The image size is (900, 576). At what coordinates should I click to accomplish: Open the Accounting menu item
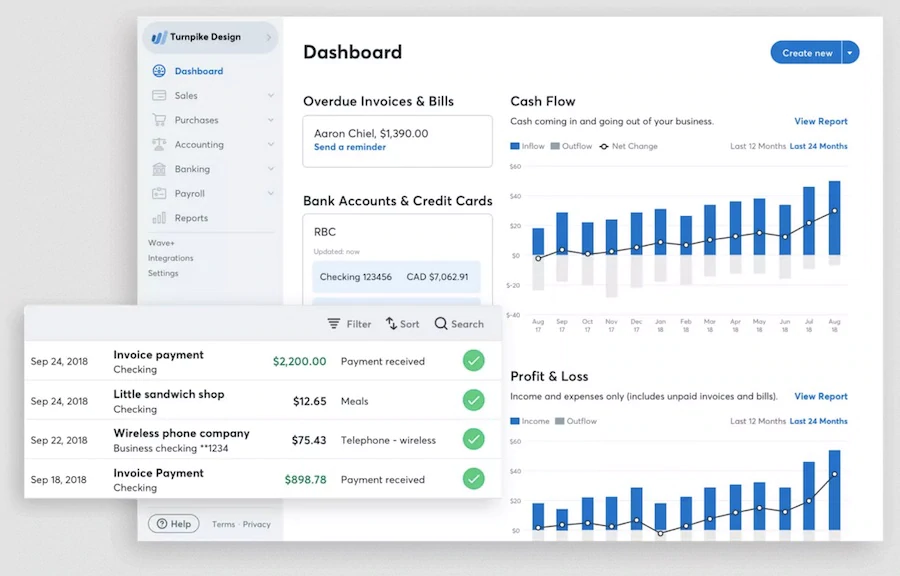click(199, 145)
